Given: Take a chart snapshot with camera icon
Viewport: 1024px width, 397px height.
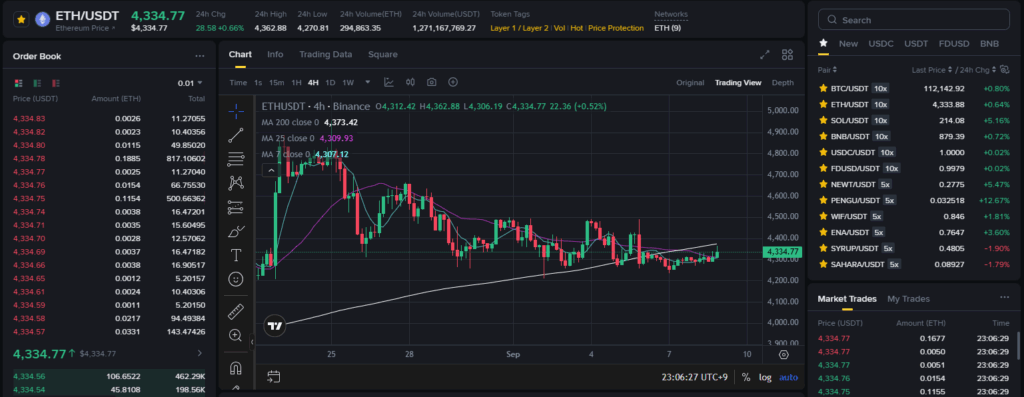Looking at the screenshot, I should pos(431,82).
